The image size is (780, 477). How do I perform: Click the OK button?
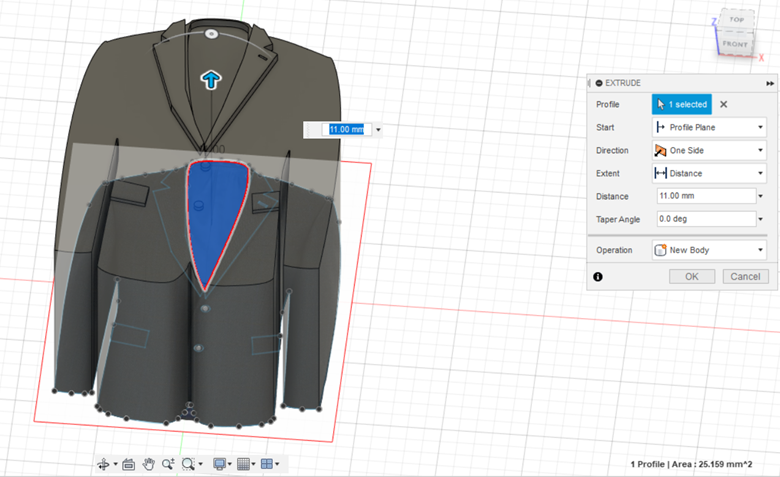tap(692, 277)
